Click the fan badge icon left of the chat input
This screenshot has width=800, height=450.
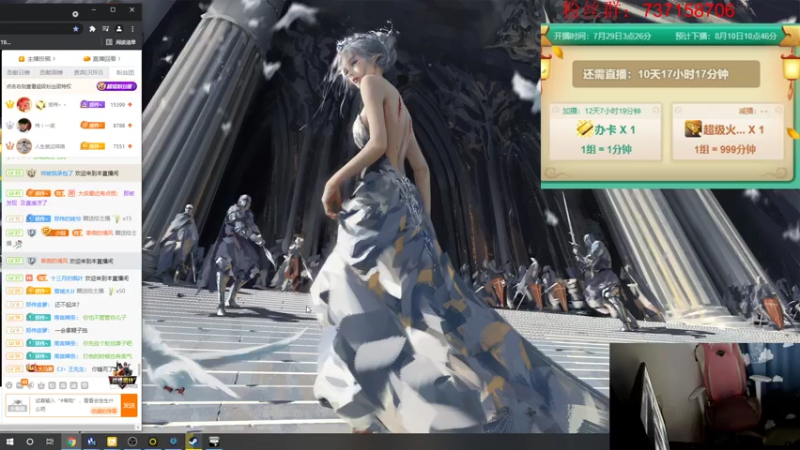pyautogui.click(x=17, y=405)
